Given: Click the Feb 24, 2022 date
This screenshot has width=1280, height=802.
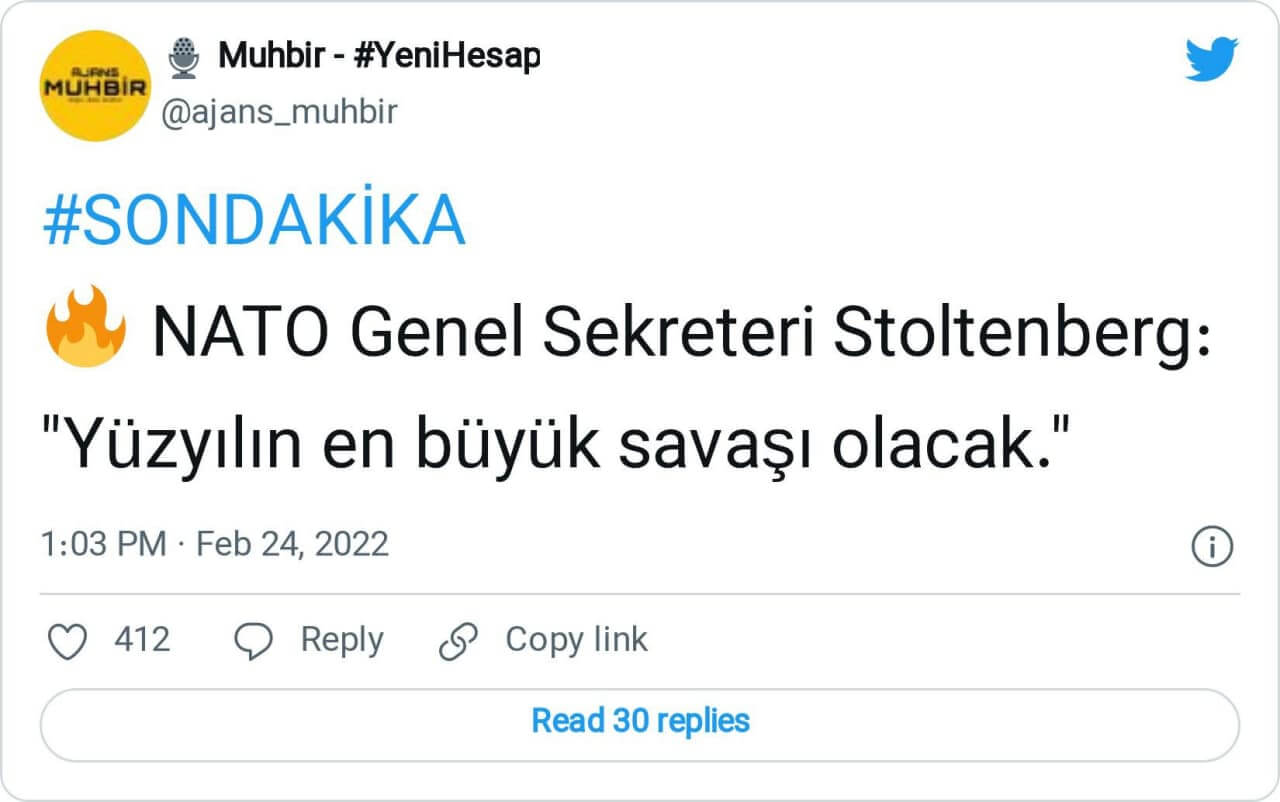Looking at the screenshot, I should click(292, 545).
